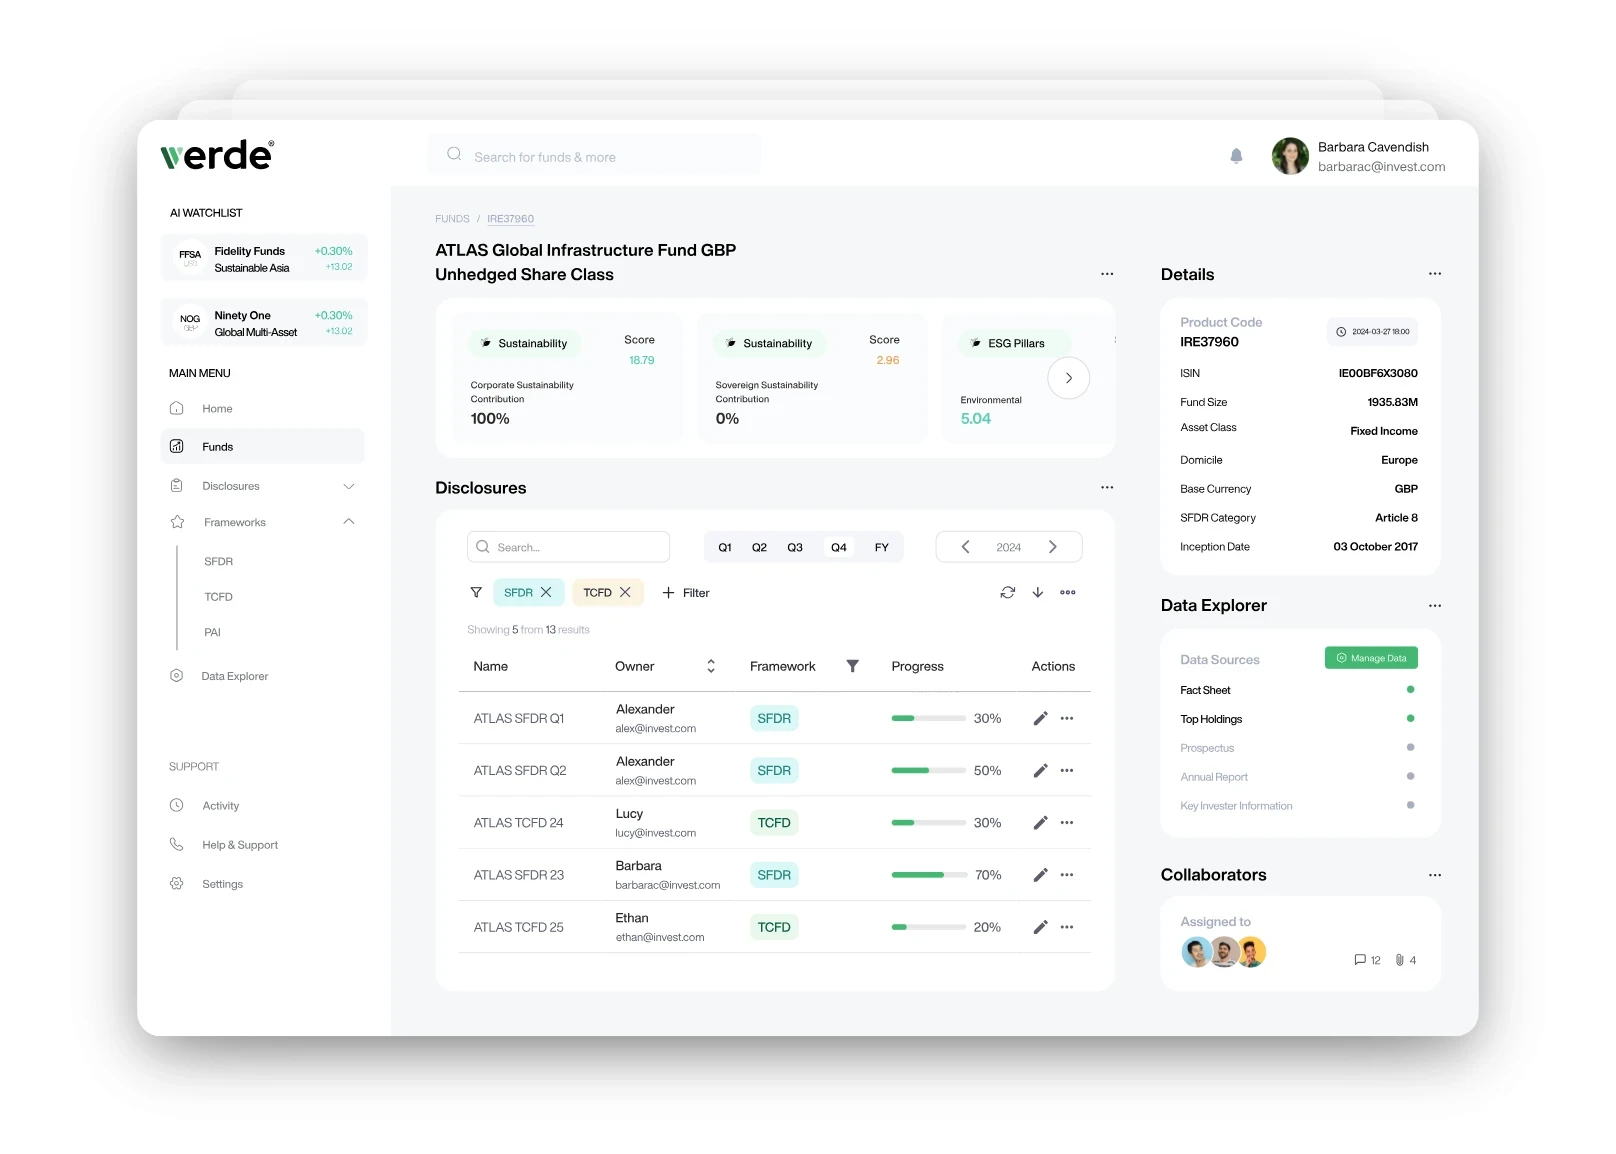
Task: Download the disclosures list arrow icon
Action: coord(1038,593)
